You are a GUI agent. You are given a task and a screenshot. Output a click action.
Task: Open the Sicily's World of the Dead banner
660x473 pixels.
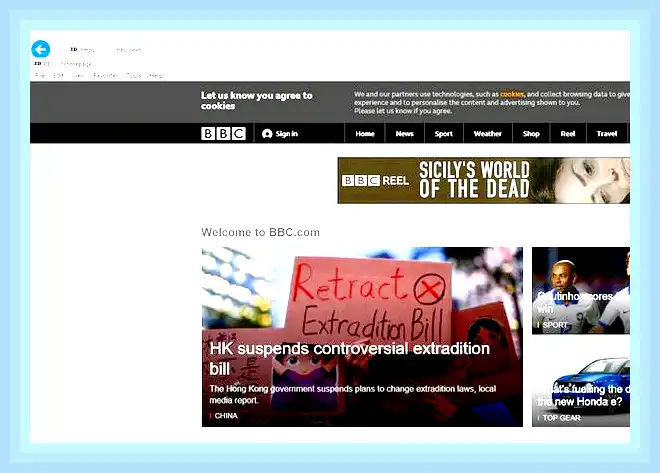coord(484,181)
